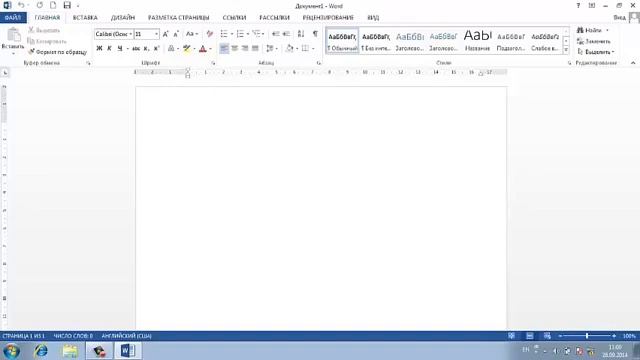Select the Обычный style
640x360 pixels.
tap(342, 41)
